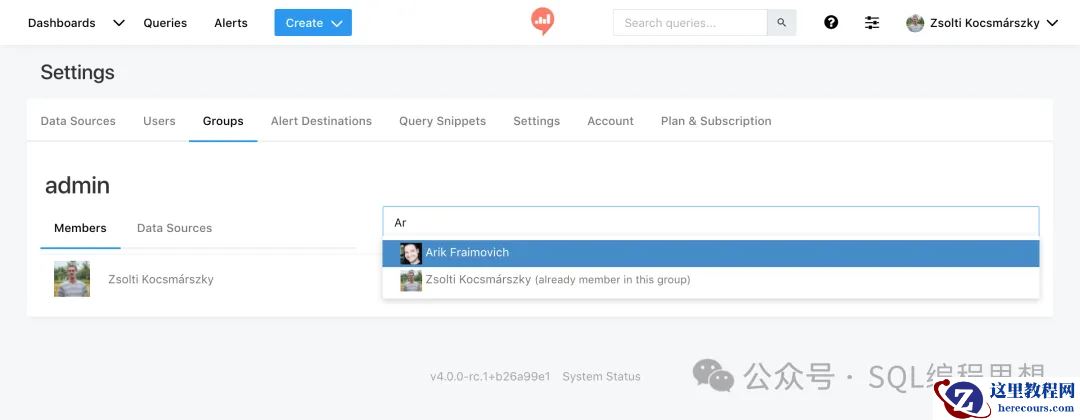Open the Create dropdown button
This screenshot has height=420, width=1080.
313,23
